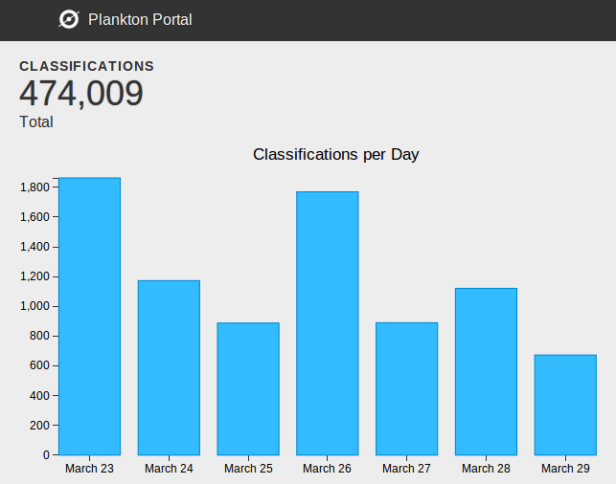Select the March 23 bar in chart
This screenshot has height=484, width=616.
click(89, 316)
